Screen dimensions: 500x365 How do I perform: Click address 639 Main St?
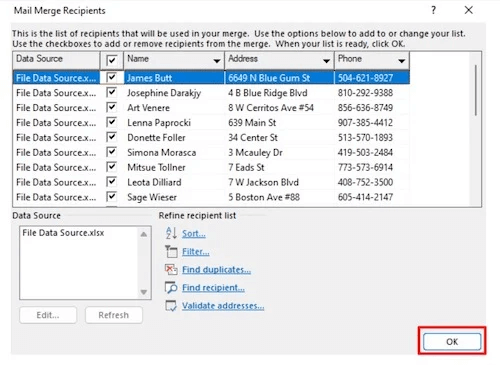coord(252,123)
